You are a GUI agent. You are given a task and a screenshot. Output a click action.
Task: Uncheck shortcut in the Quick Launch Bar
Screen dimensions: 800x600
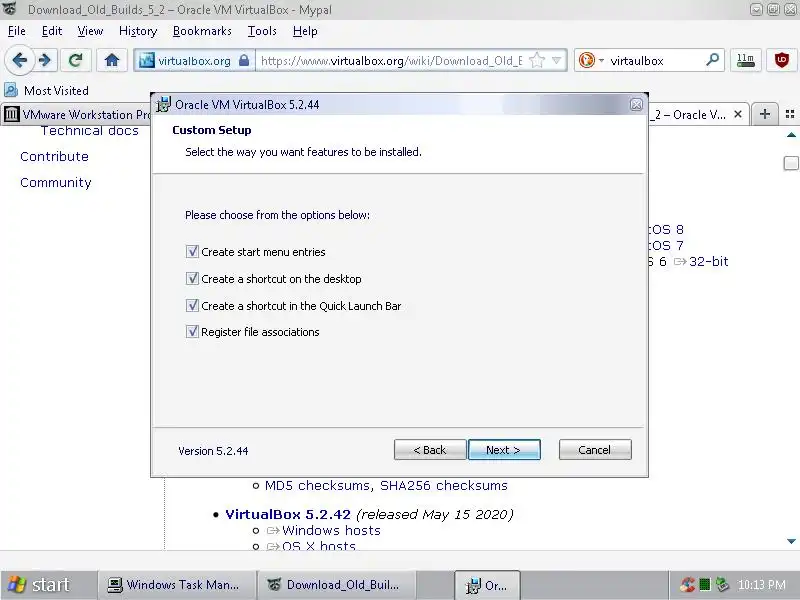(x=192, y=306)
